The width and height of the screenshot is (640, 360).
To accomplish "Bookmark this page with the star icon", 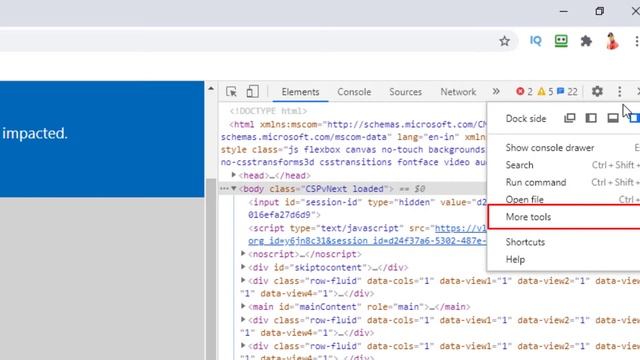I will [504, 41].
